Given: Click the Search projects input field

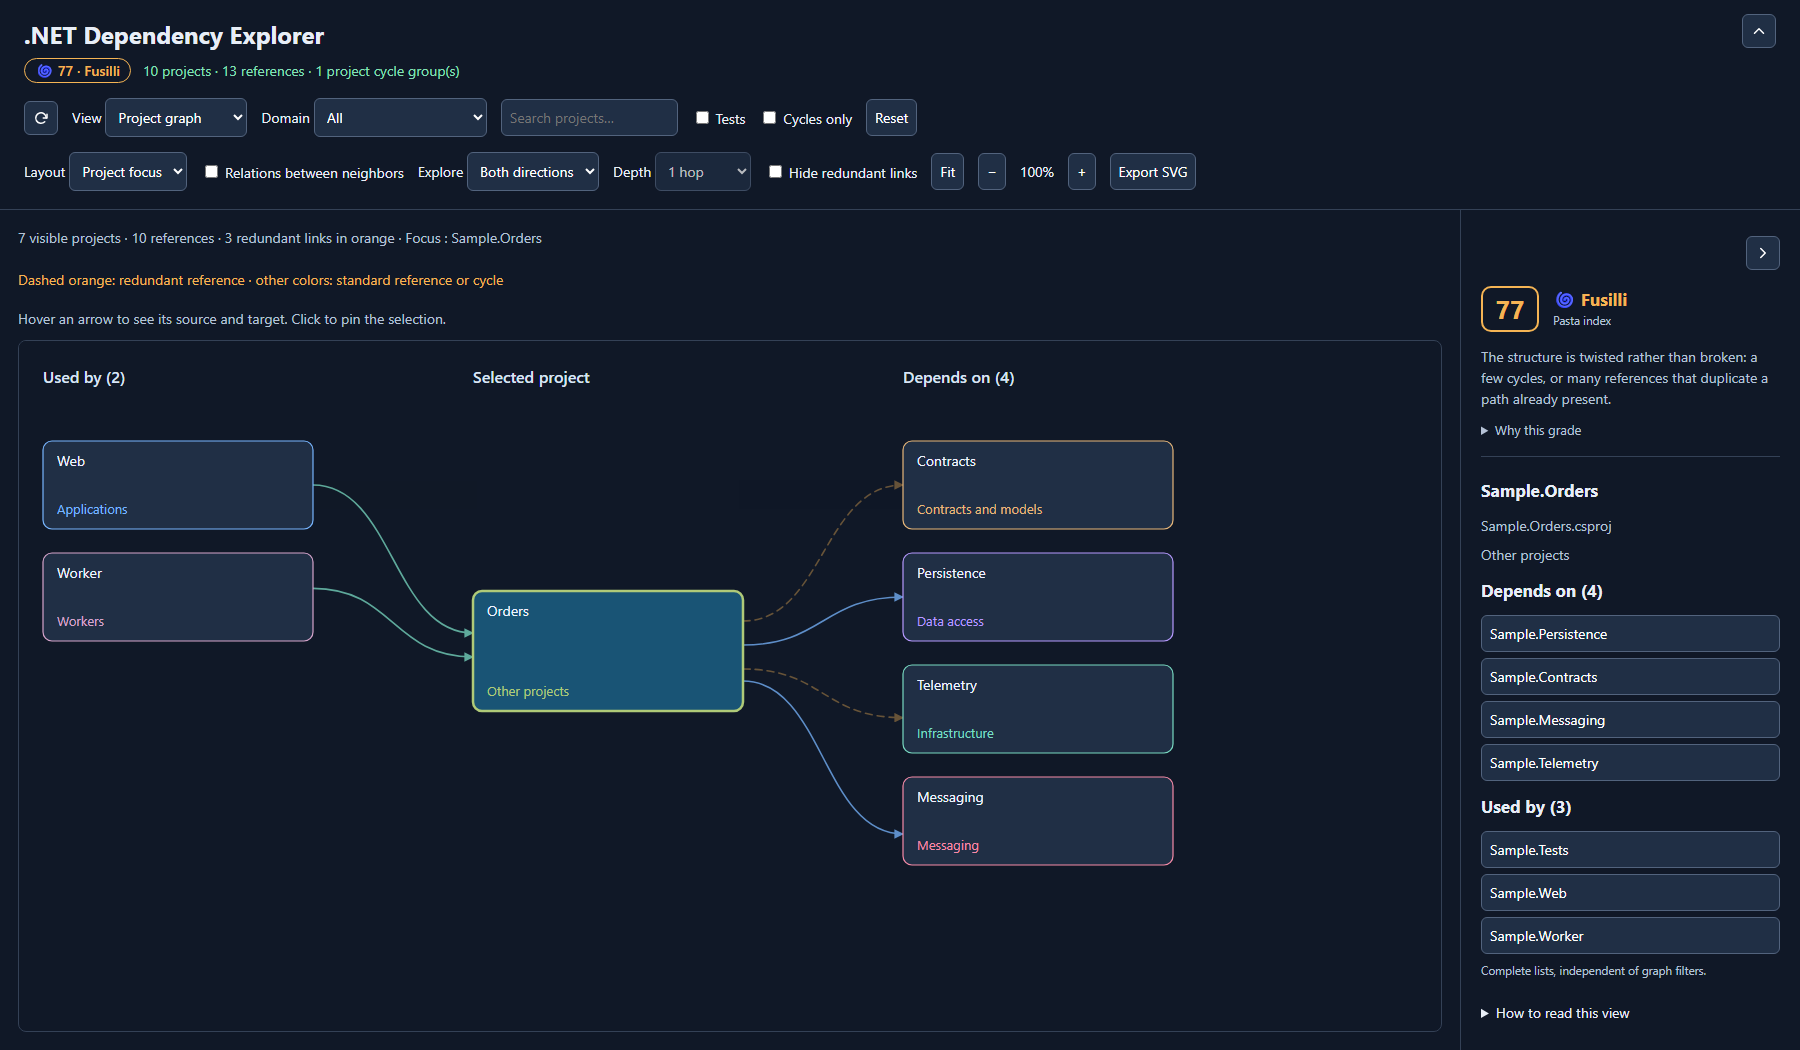Looking at the screenshot, I should click(589, 118).
